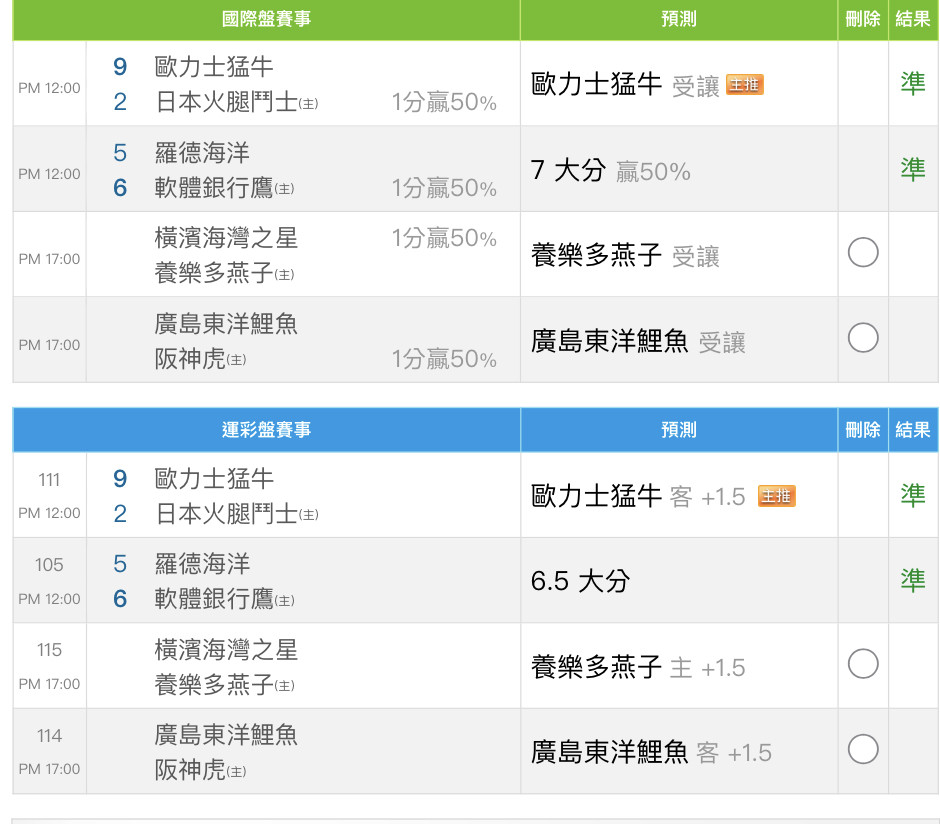Click 日本火腿鬥士 team in 國際盤 match
940x824 pixels.
[236, 102]
